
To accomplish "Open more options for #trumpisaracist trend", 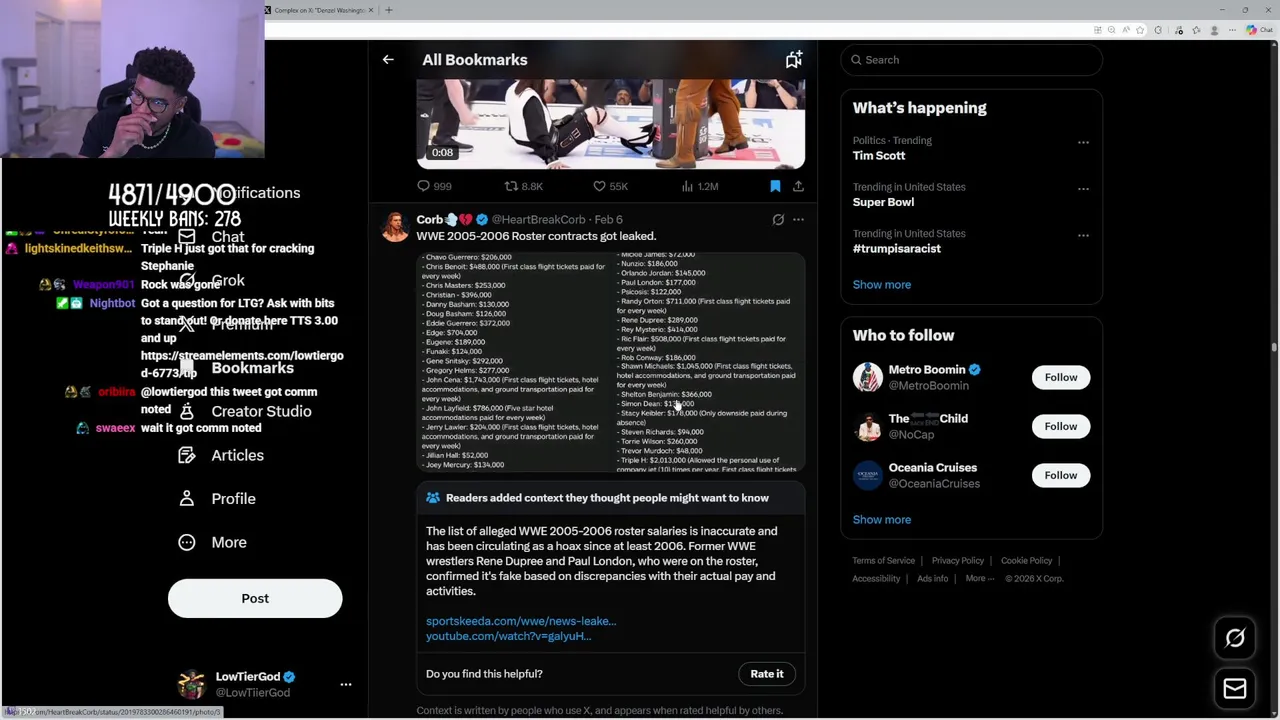I will [1083, 235].
